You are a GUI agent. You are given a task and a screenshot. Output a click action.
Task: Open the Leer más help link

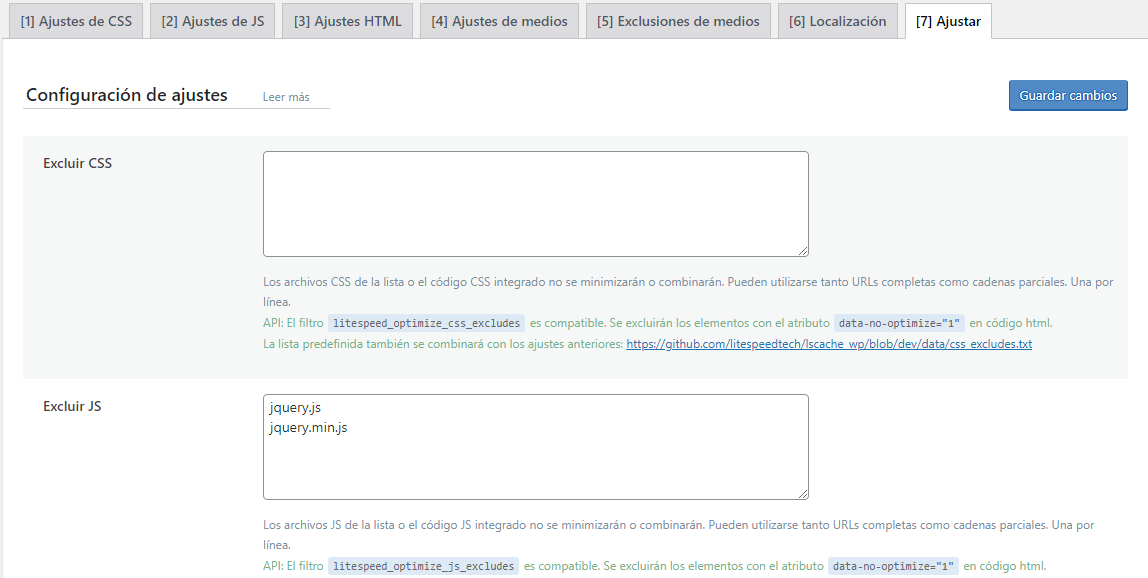coord(285,97)
